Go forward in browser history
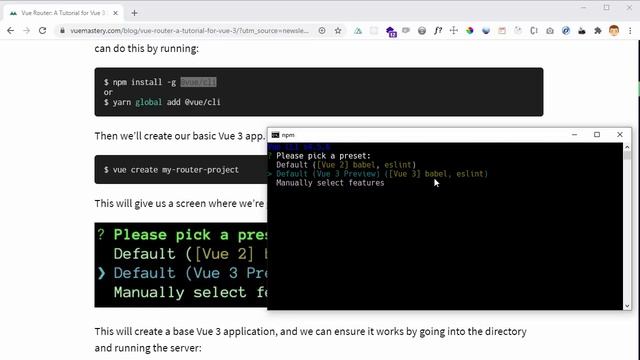This screenshot has width=640, height=360. [27, 31]
